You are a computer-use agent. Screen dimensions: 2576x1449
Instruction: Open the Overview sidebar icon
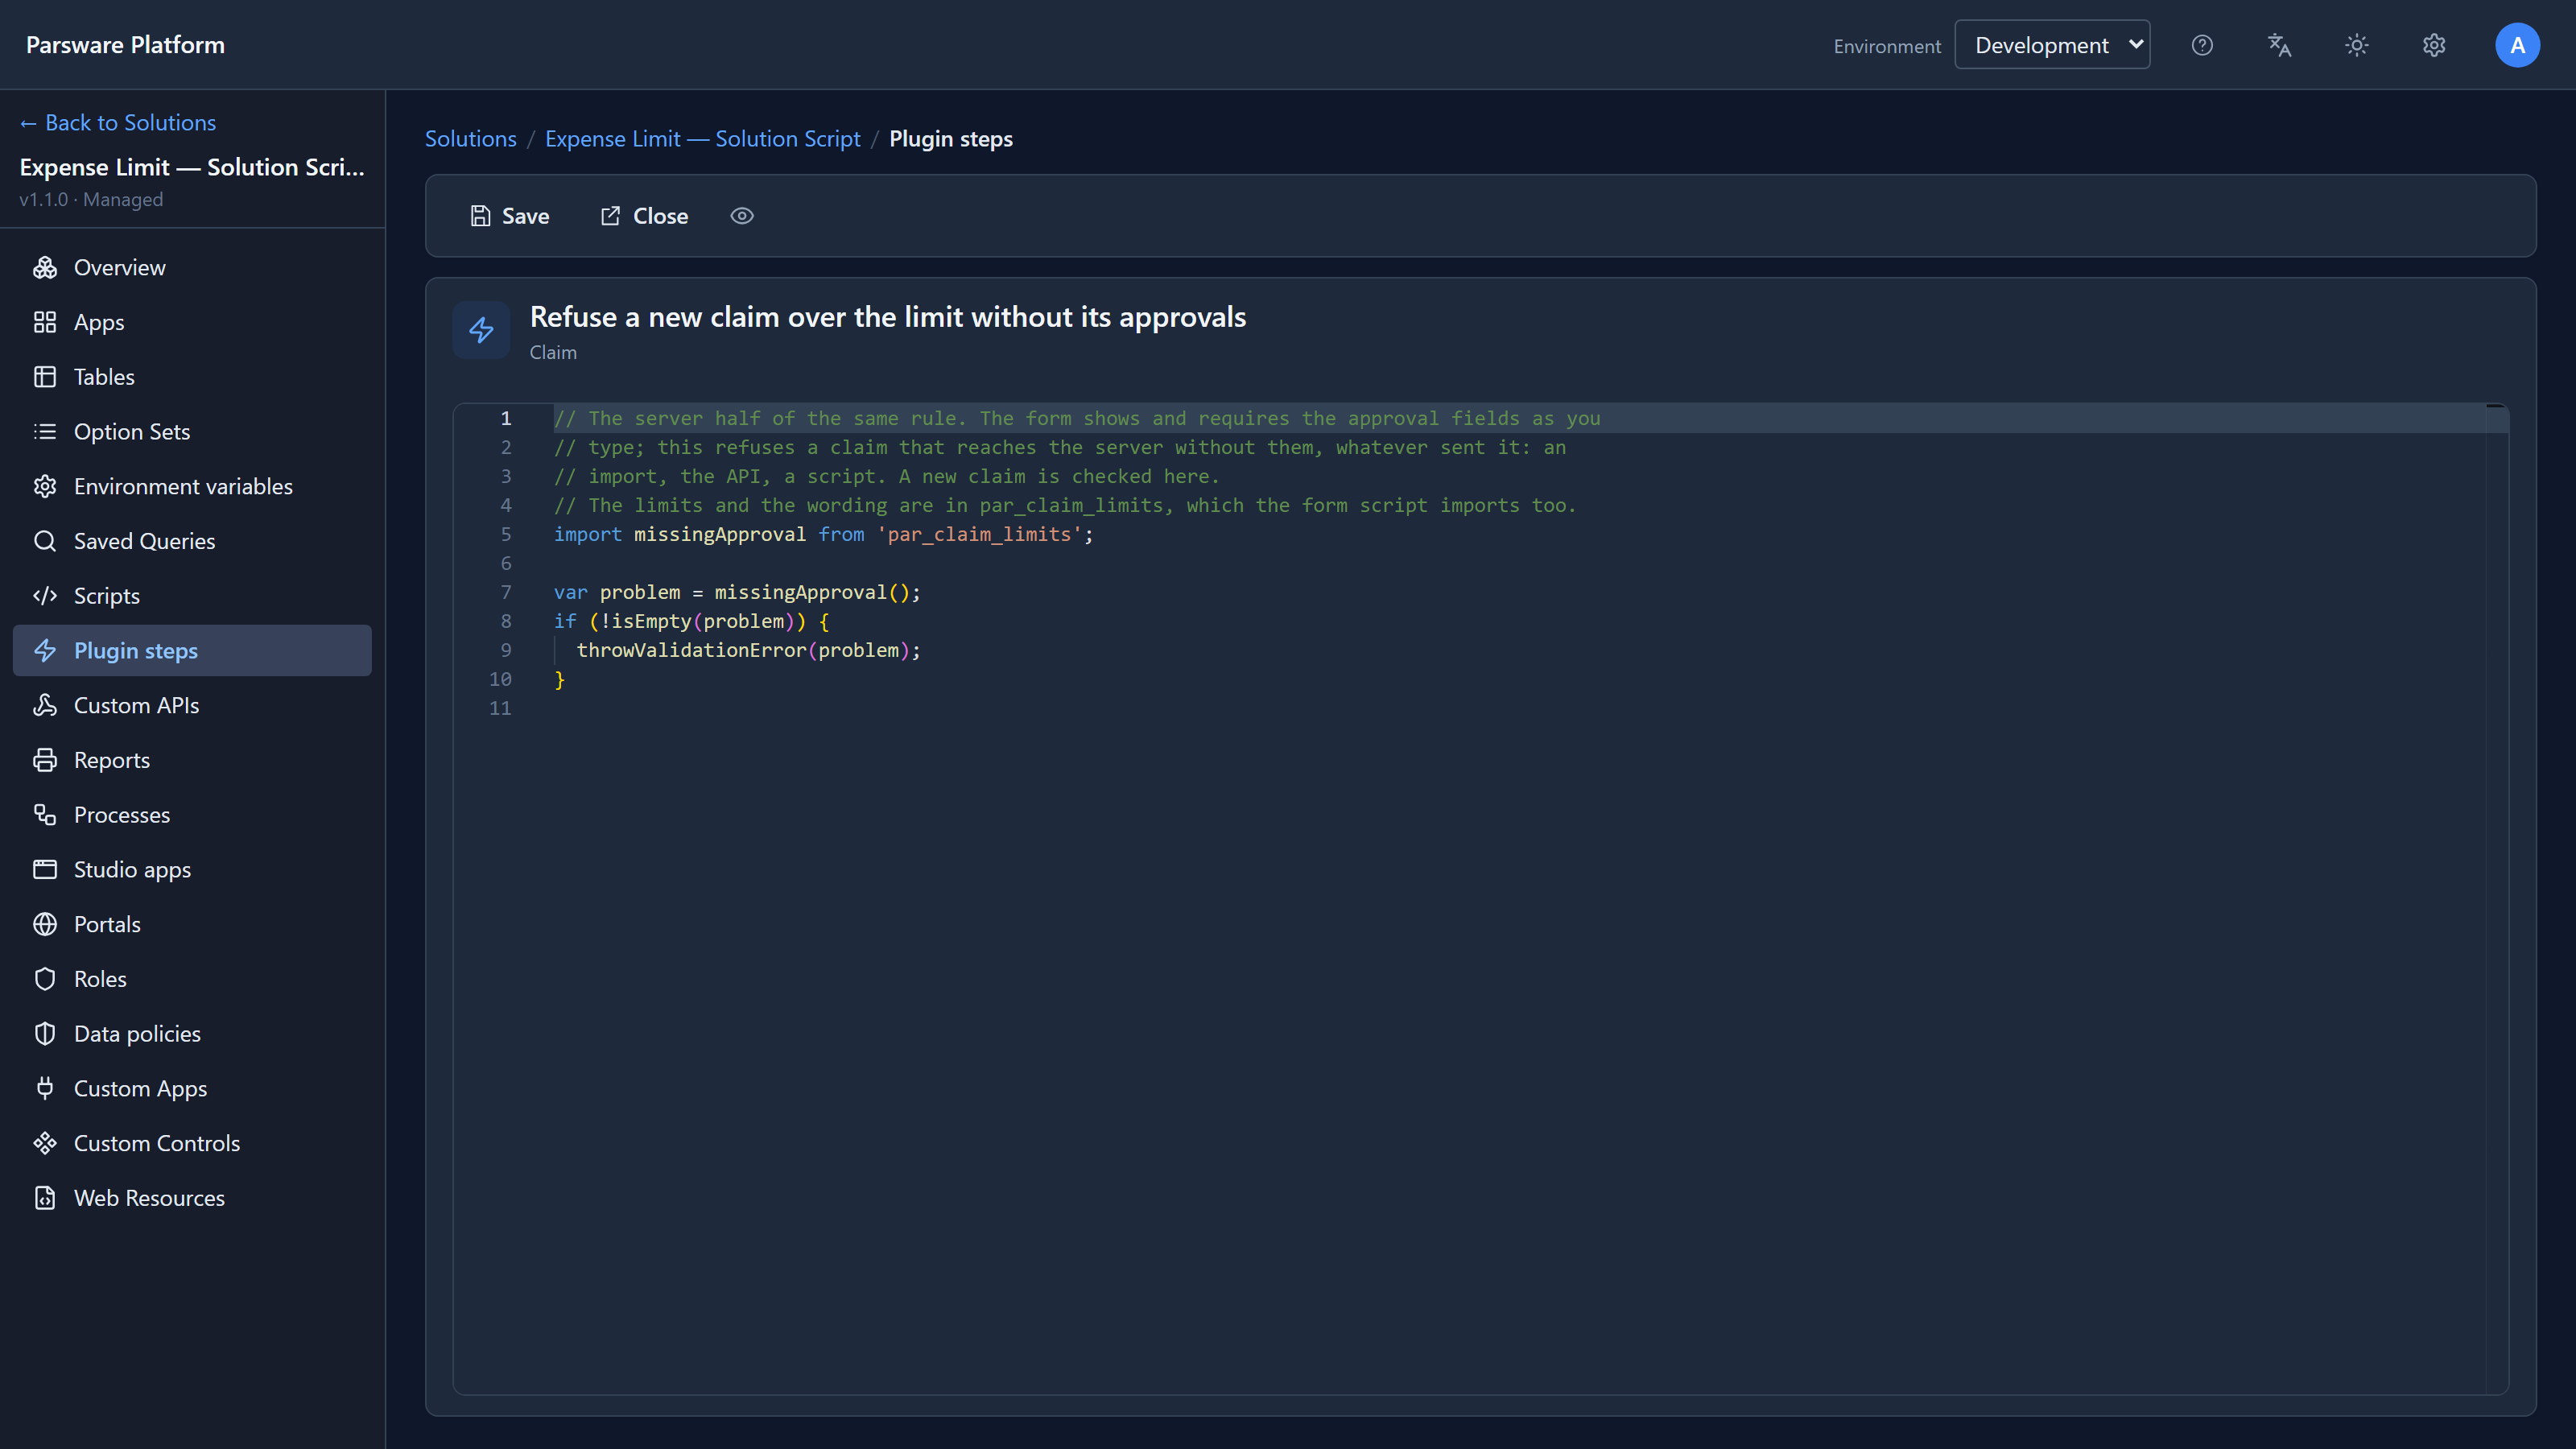pyautogui.click(x=45, y=267)
